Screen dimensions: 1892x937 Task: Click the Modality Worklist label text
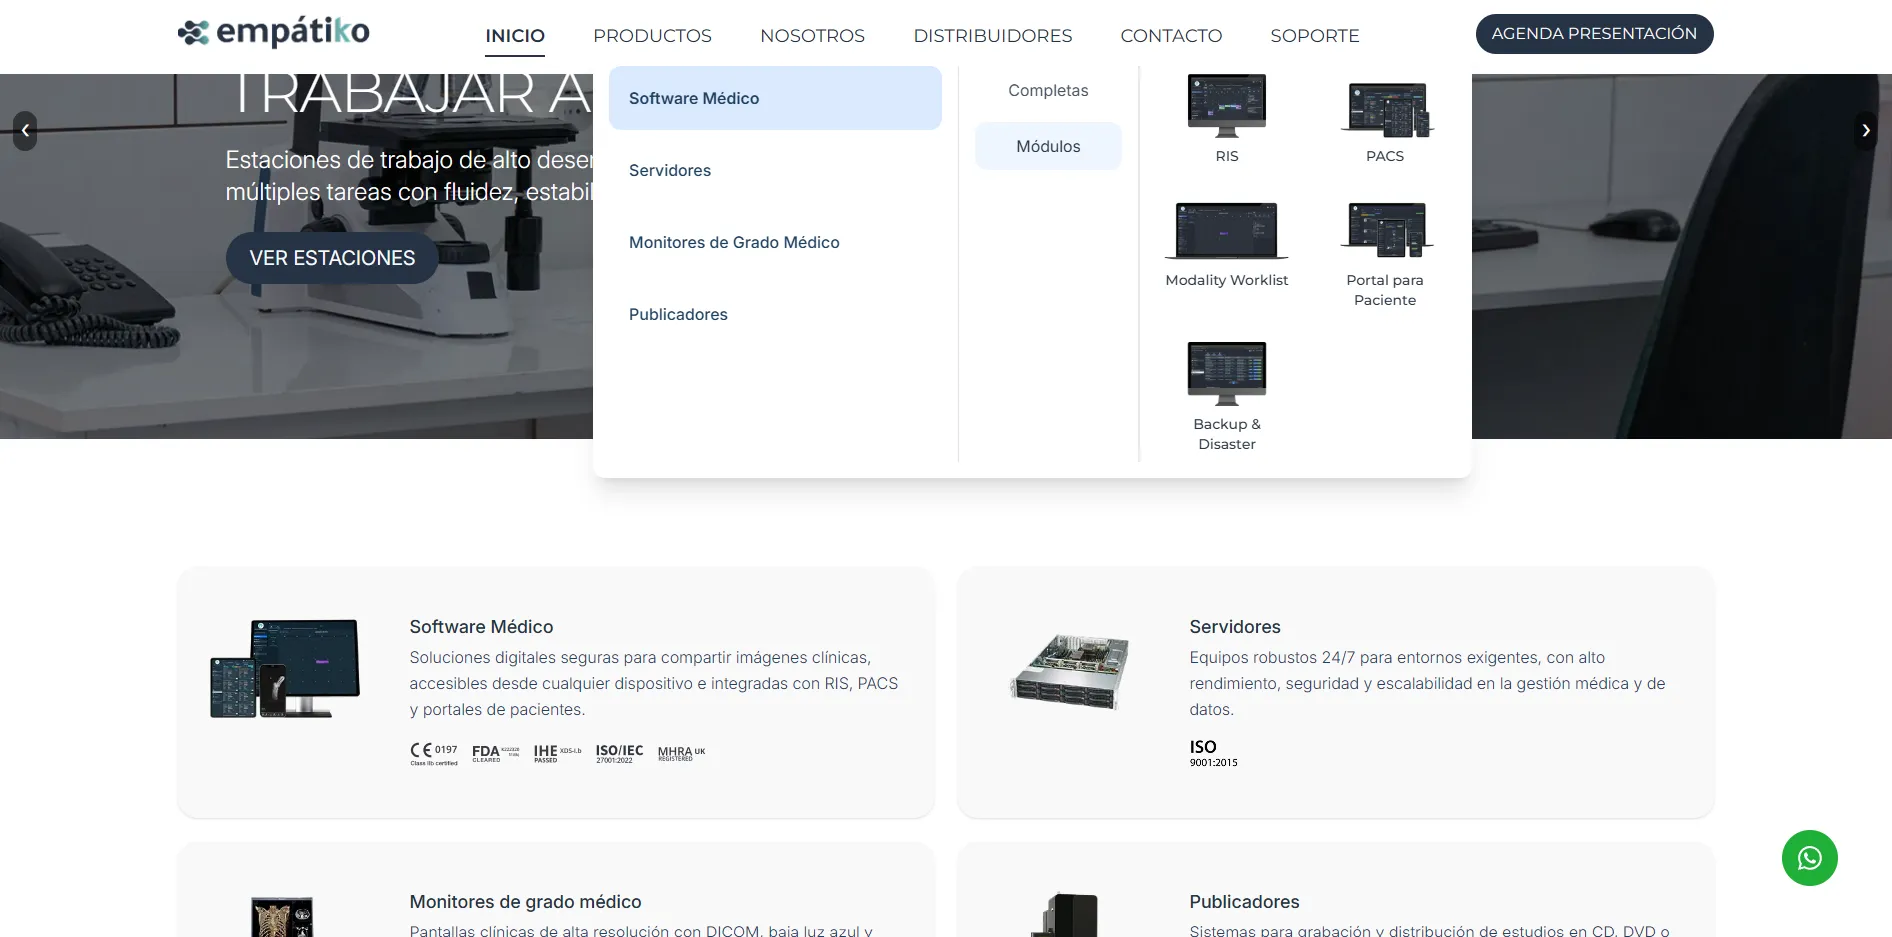[x=1226, y=280]
